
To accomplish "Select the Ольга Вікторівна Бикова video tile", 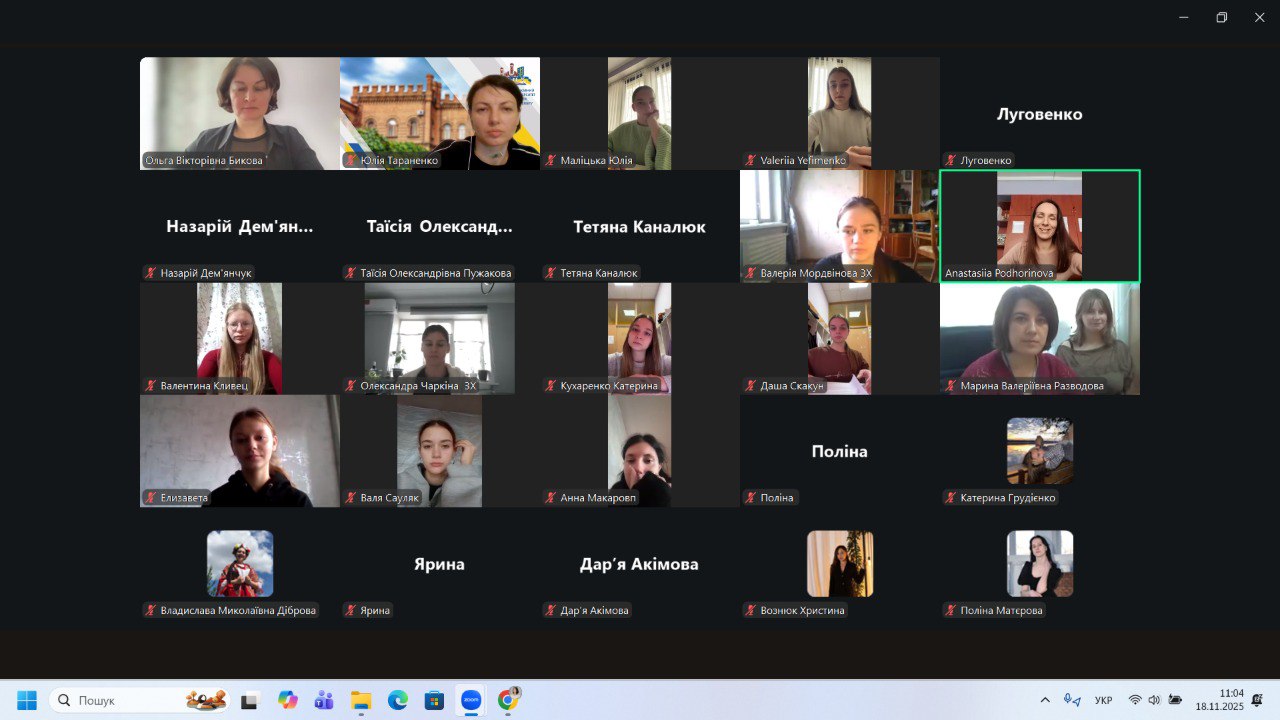I will pyautogui.click(x=239, y=112).
